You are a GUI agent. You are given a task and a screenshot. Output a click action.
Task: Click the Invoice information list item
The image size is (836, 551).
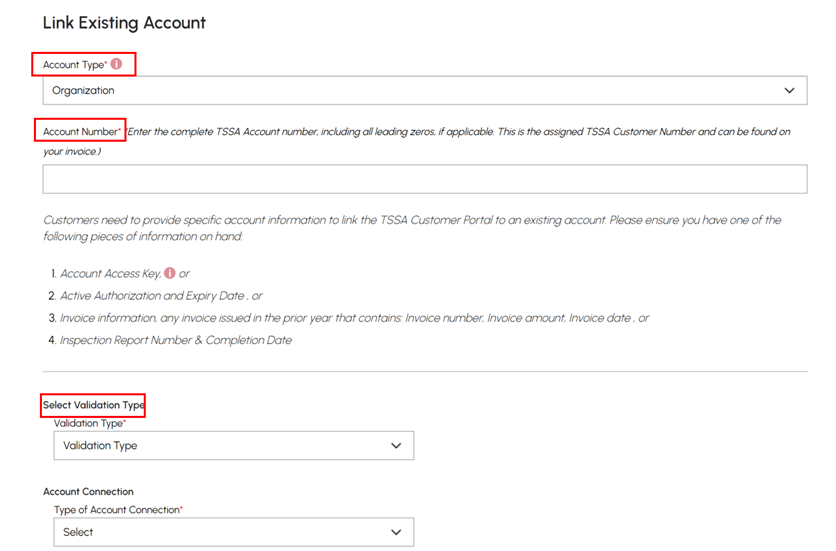pos(354,318)
